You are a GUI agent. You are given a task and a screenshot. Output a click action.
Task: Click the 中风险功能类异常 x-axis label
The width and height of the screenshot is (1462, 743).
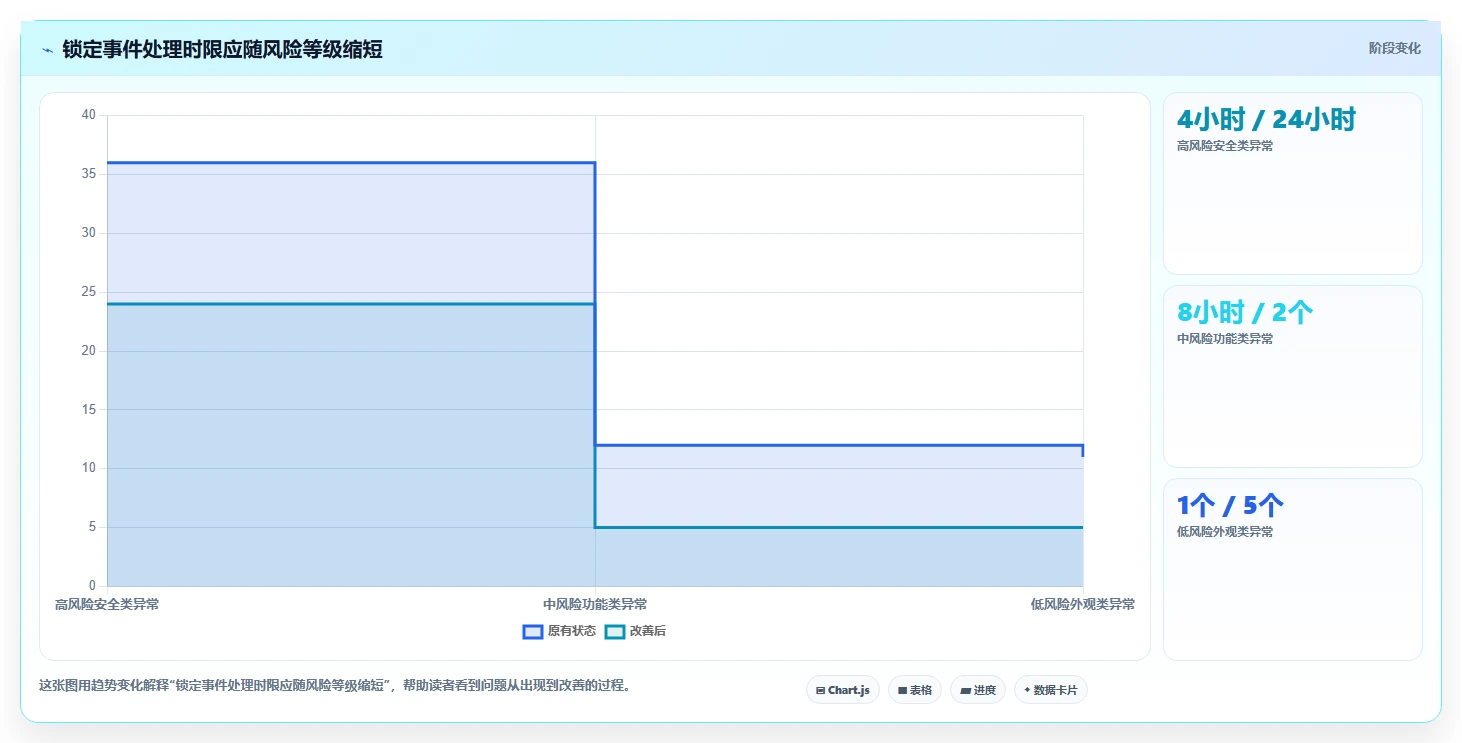pos(595,604)
